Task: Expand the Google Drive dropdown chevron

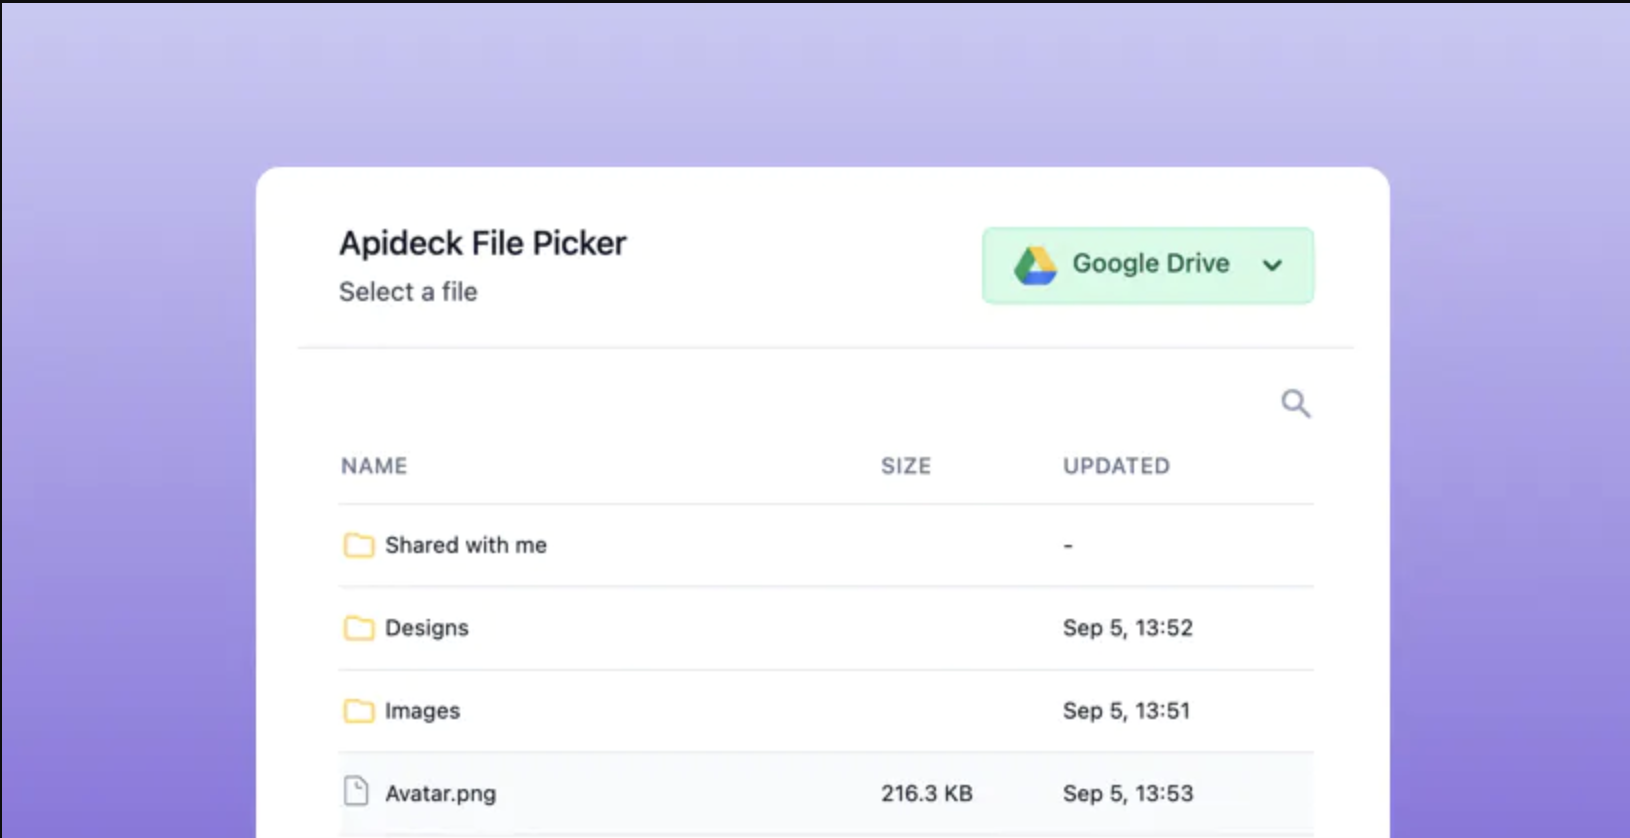Action: coord(1272,265)
